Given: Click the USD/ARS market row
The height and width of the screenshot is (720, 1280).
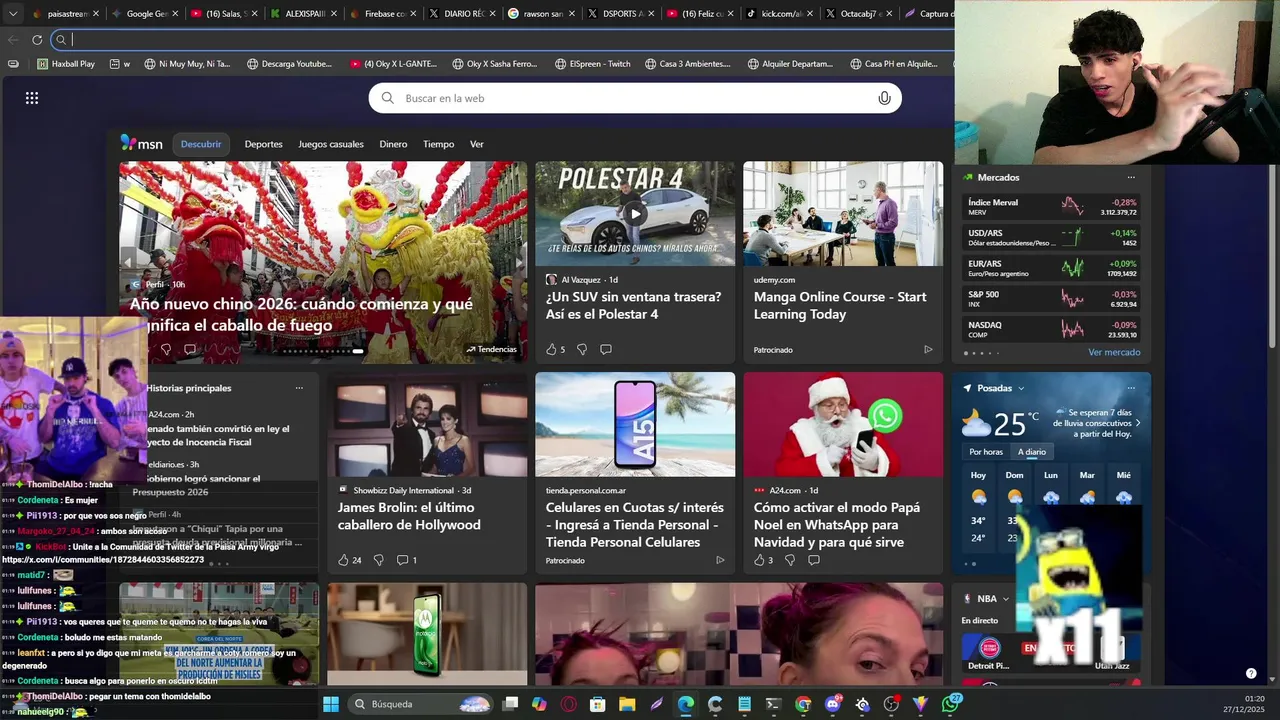Looking at the screenshot, I should [x=1051, y=238].
